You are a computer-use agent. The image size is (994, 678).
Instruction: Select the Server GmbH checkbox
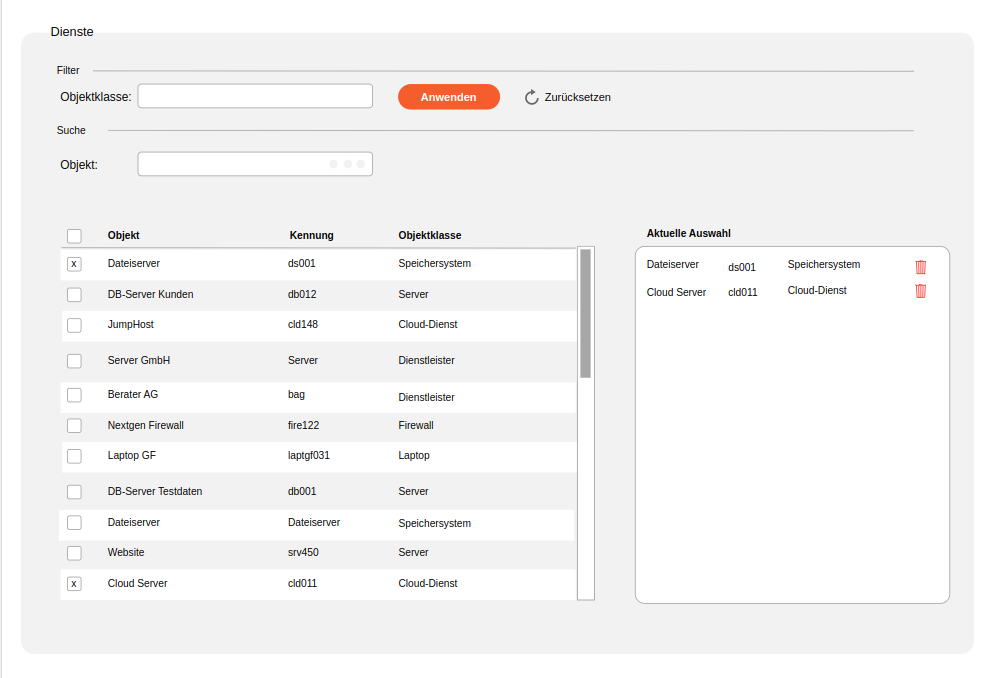point(74,361)
